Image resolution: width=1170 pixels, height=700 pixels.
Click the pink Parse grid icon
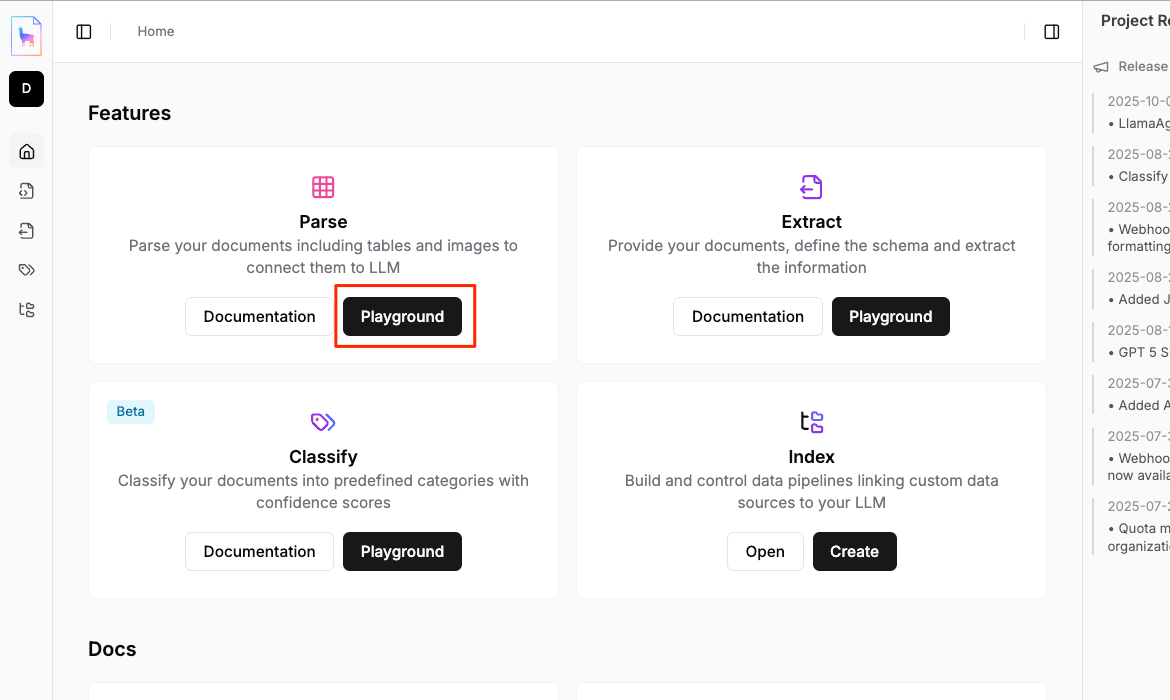(x=323, y=187)
